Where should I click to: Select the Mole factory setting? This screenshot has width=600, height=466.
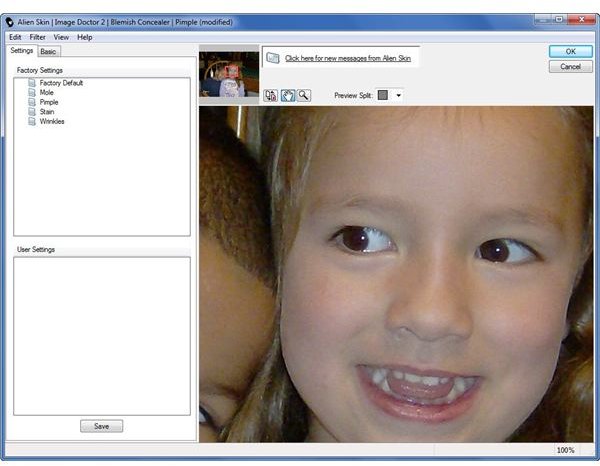[x=47, y=93]
